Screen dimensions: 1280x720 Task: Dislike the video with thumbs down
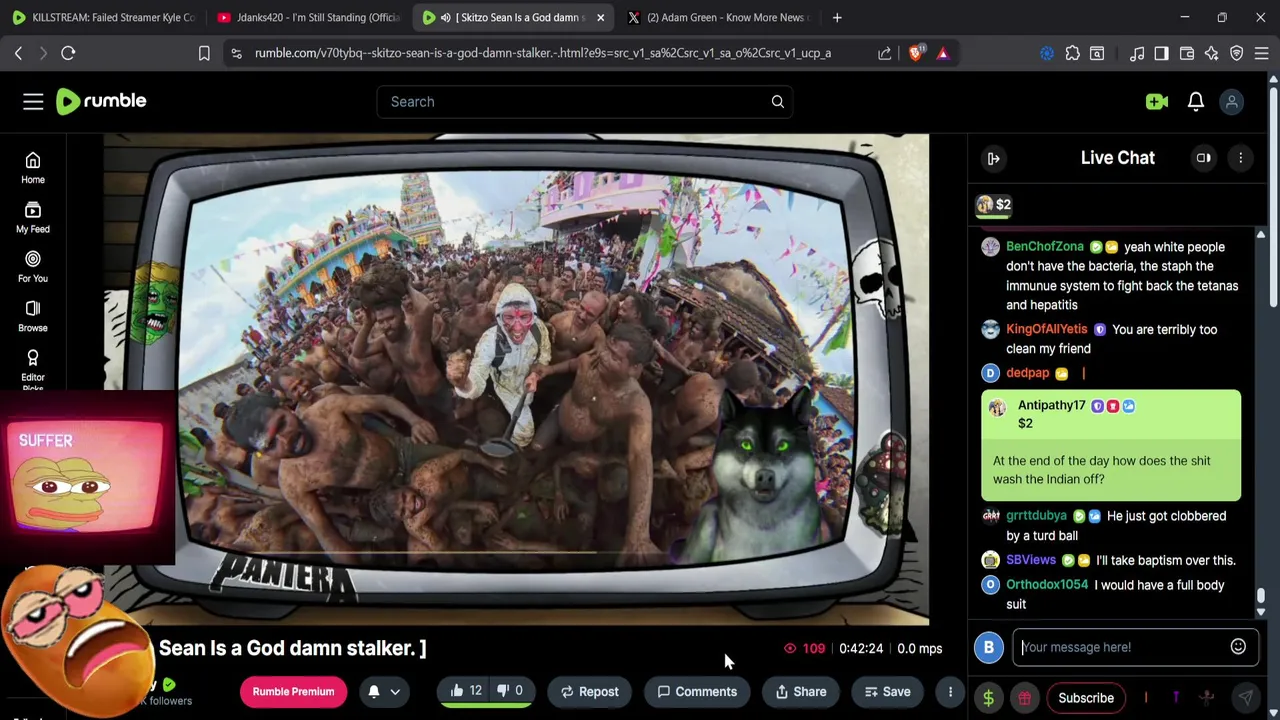point(510,691)
